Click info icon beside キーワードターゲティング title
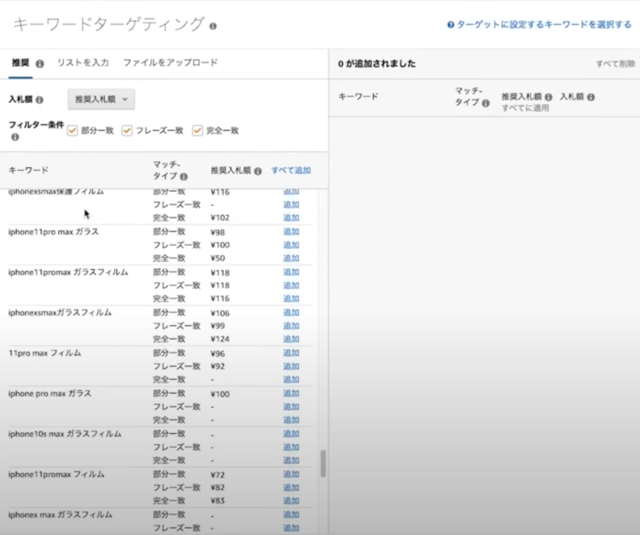The image size is (640, 535). [x=213, y=25]
